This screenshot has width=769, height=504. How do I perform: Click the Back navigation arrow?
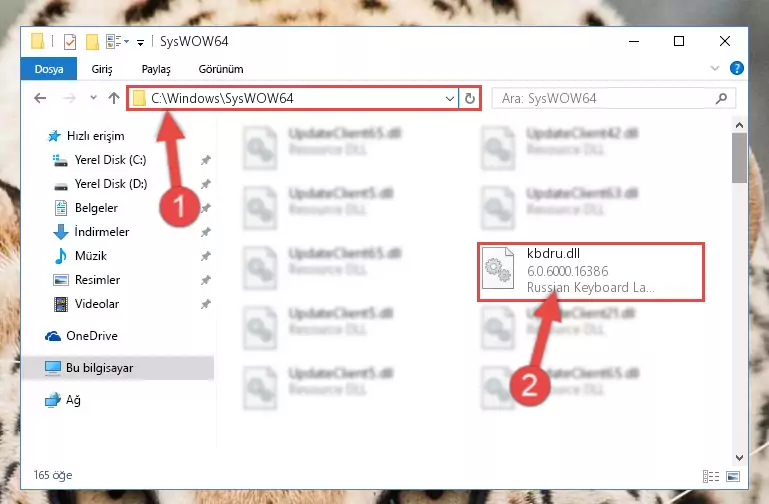40,98
